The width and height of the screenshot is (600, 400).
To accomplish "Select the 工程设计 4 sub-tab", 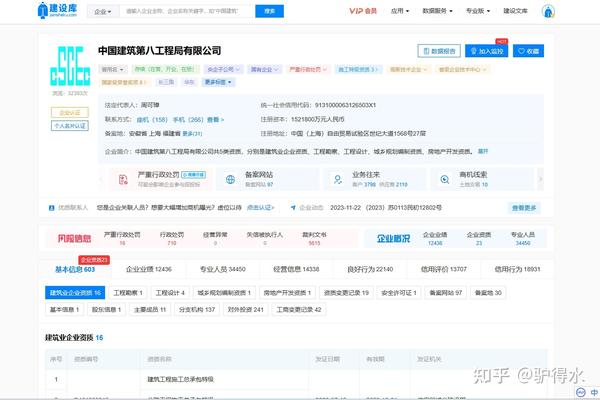I will [x=170, y=293].
